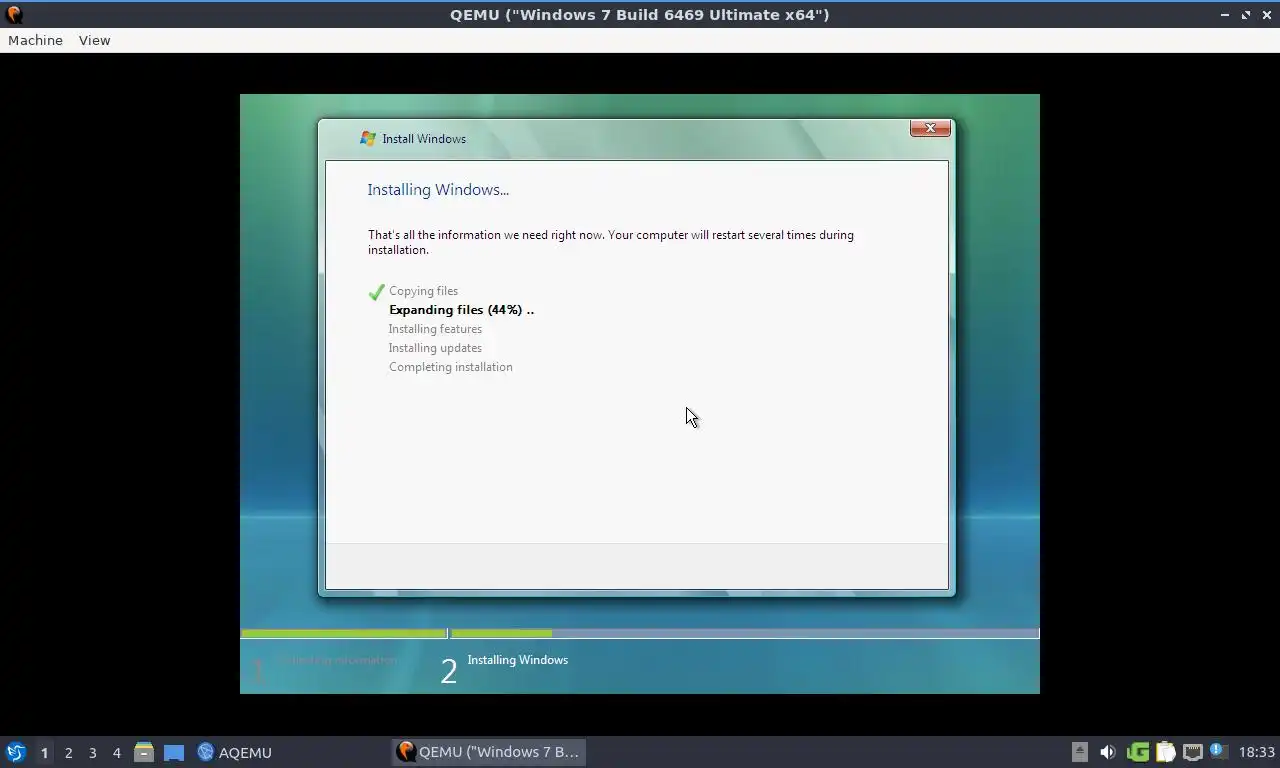This screenshot has width=1280, height=768.
Task: Switch to AQEMU taskbar entry
Action: point(235,752)
